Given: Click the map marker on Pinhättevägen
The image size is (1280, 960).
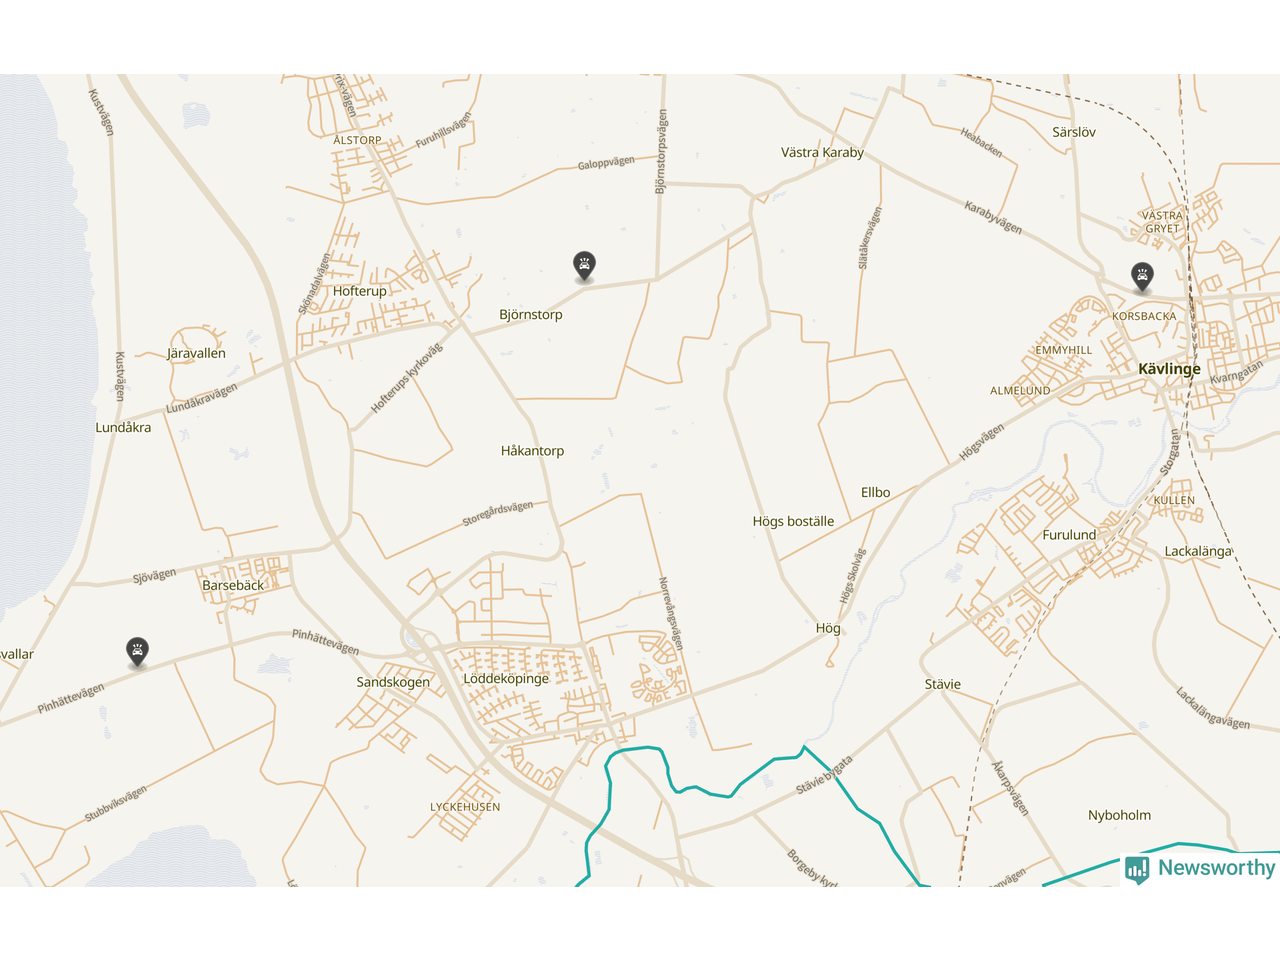Looking at the screenshot, I should pyautogui.click(x=137, y=652).
